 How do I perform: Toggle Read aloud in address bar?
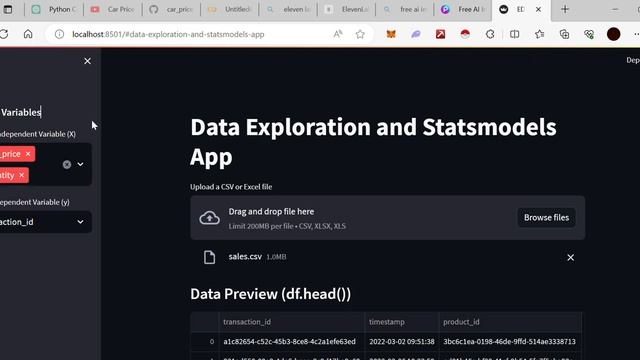338,34
